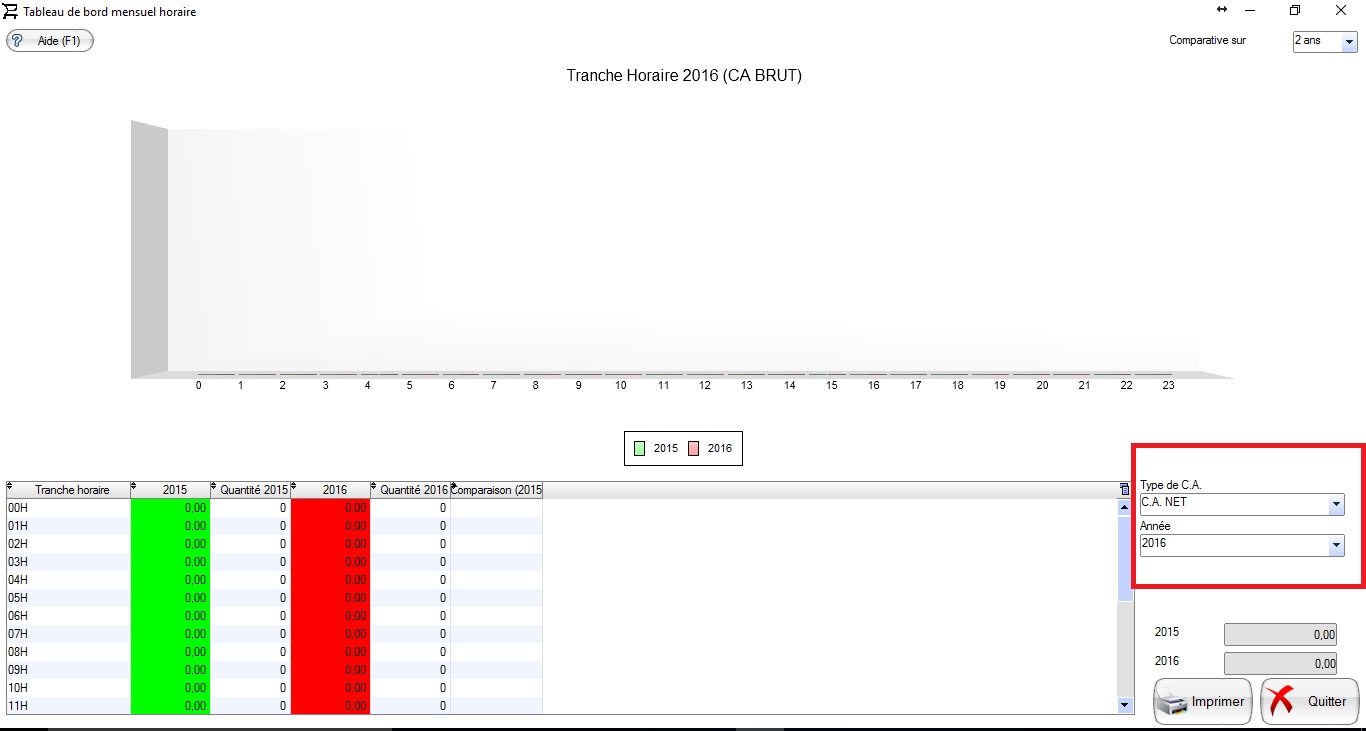Screen dimensions: 1366x731
Task: Sort by 2015 column header
Action: 171,490
